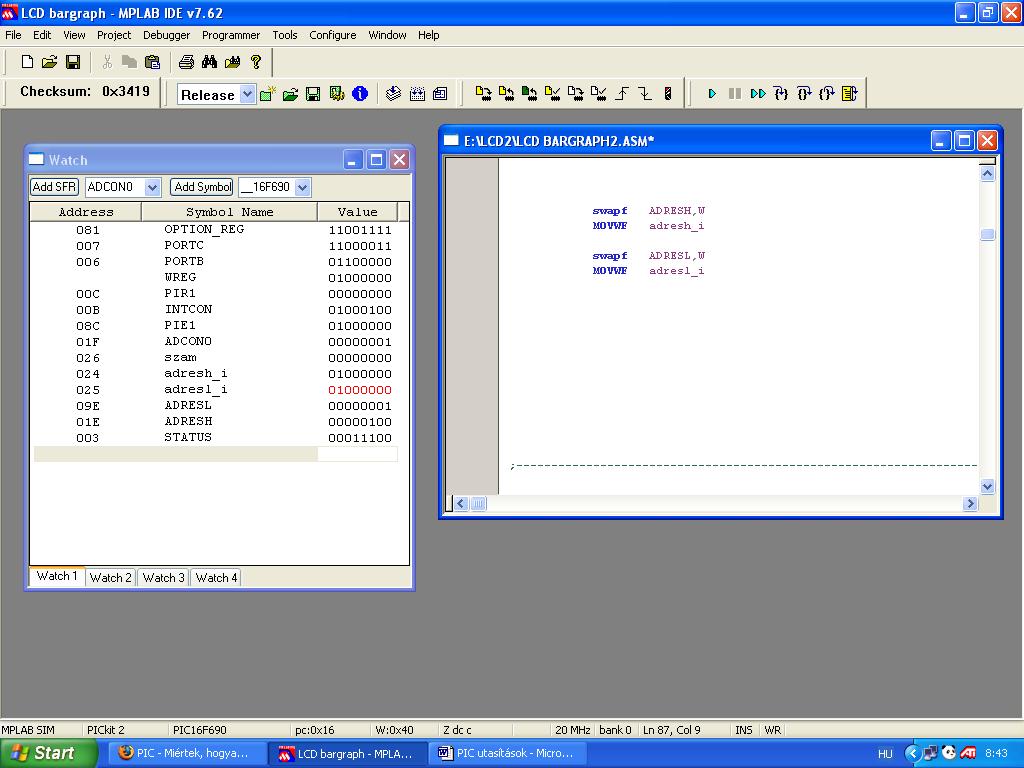This screenshot has height=768, width=1024.
Task: Create a new project with the green star icon
Action: coord(268,94)
